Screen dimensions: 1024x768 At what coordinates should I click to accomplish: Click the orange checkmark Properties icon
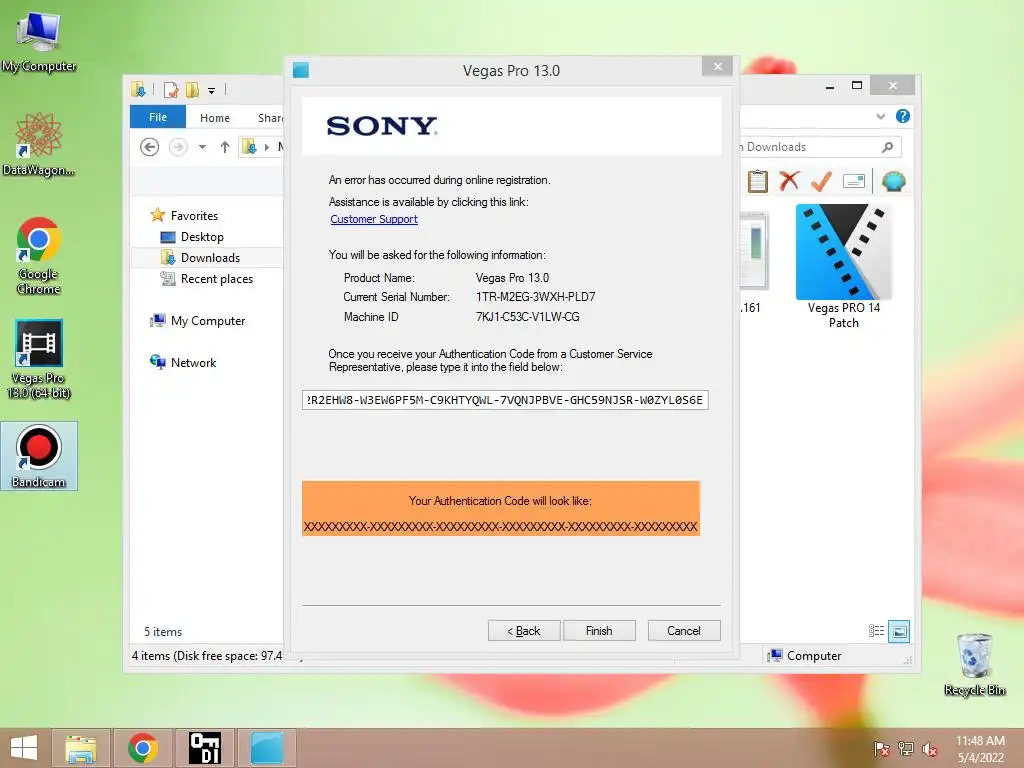822,181
